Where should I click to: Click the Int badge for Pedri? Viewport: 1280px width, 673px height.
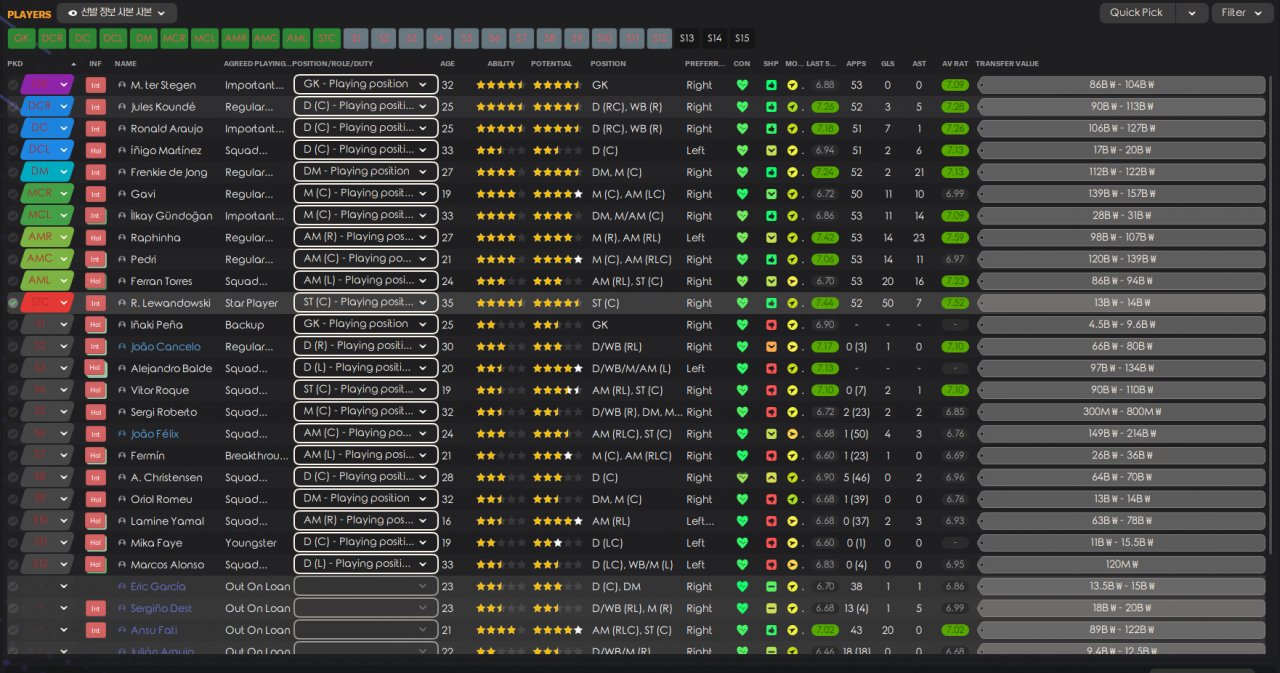click(96, 259)
